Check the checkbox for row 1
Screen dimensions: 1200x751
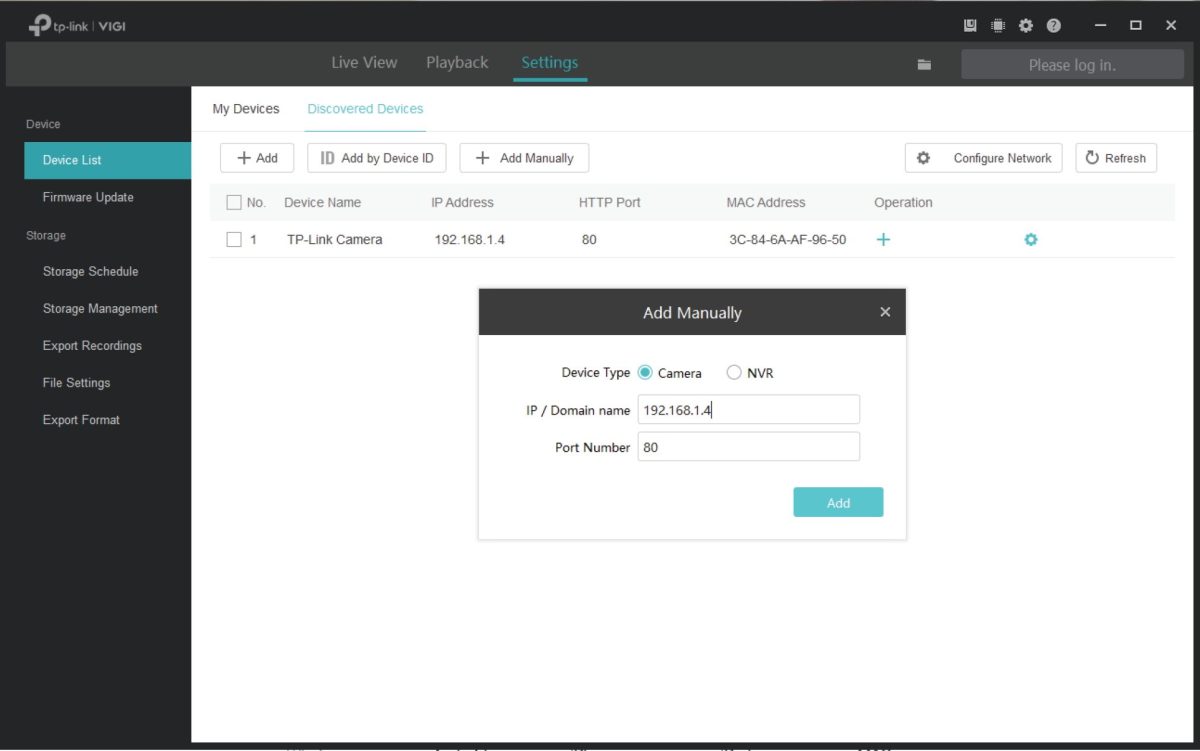[234, 239]
